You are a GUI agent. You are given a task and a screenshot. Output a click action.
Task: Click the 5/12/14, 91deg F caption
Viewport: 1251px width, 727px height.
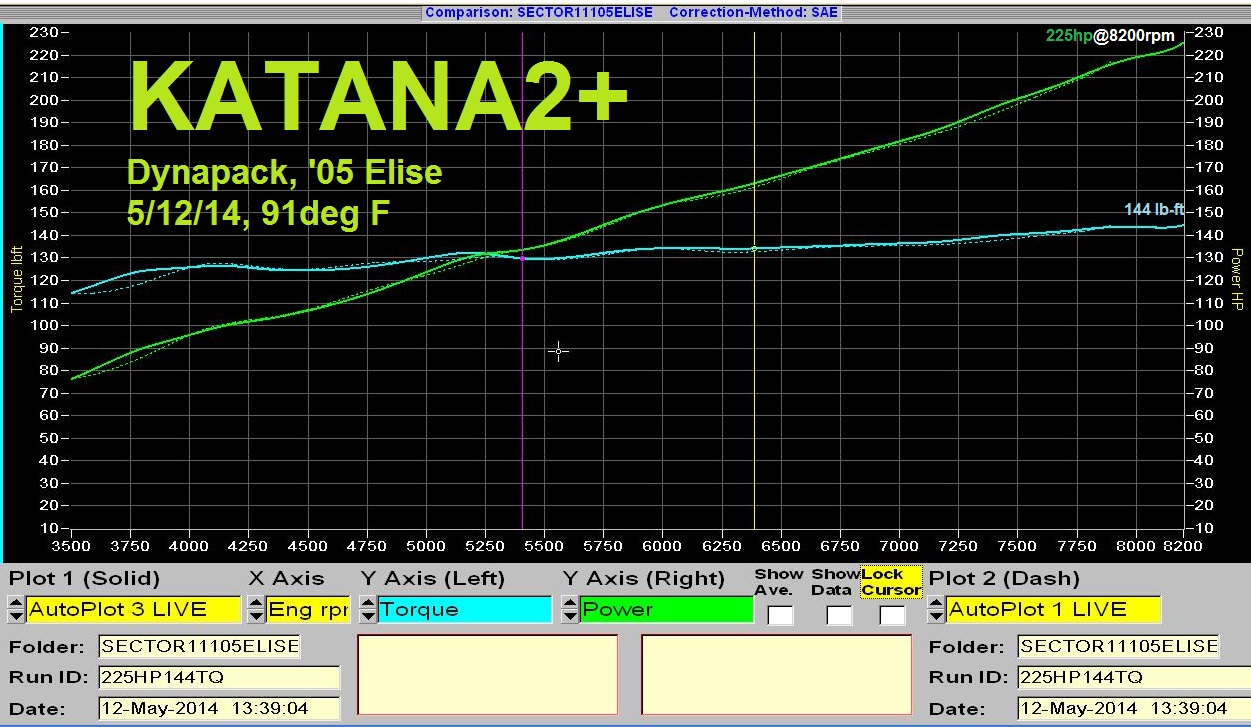(x=258, y=213)
